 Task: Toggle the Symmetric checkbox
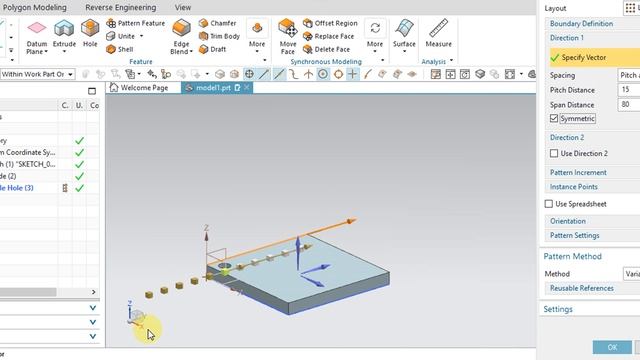coord(554,118)
